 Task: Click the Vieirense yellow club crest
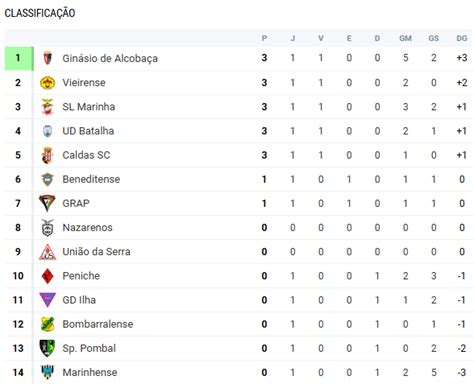(47, 83)
